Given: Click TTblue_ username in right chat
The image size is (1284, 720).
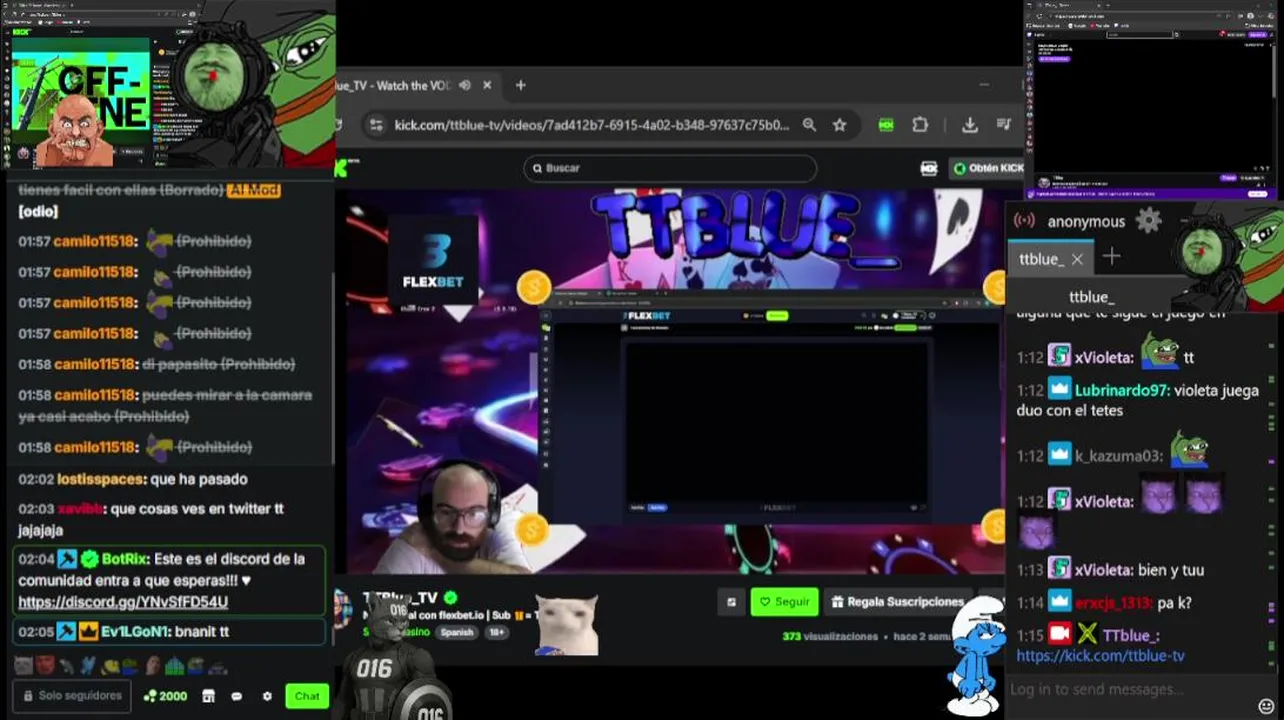Looking at the screenshot, I should pyautogui.click(x=1131, y=635).
